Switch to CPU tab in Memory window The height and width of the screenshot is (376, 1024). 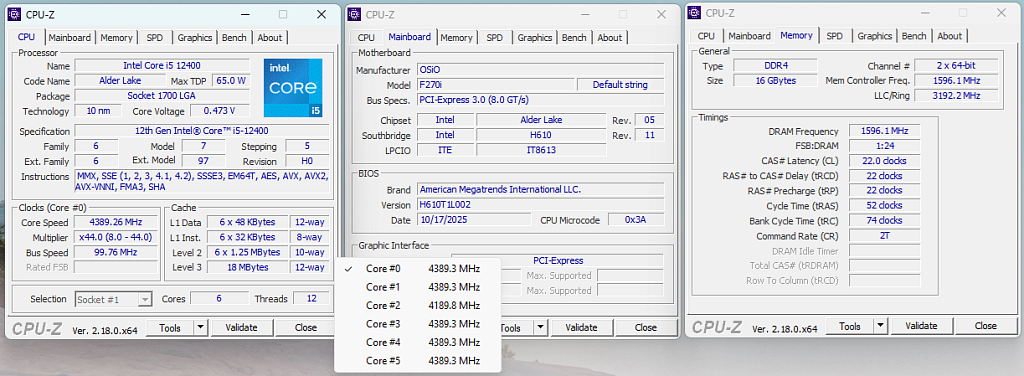(x=707, y=36)
